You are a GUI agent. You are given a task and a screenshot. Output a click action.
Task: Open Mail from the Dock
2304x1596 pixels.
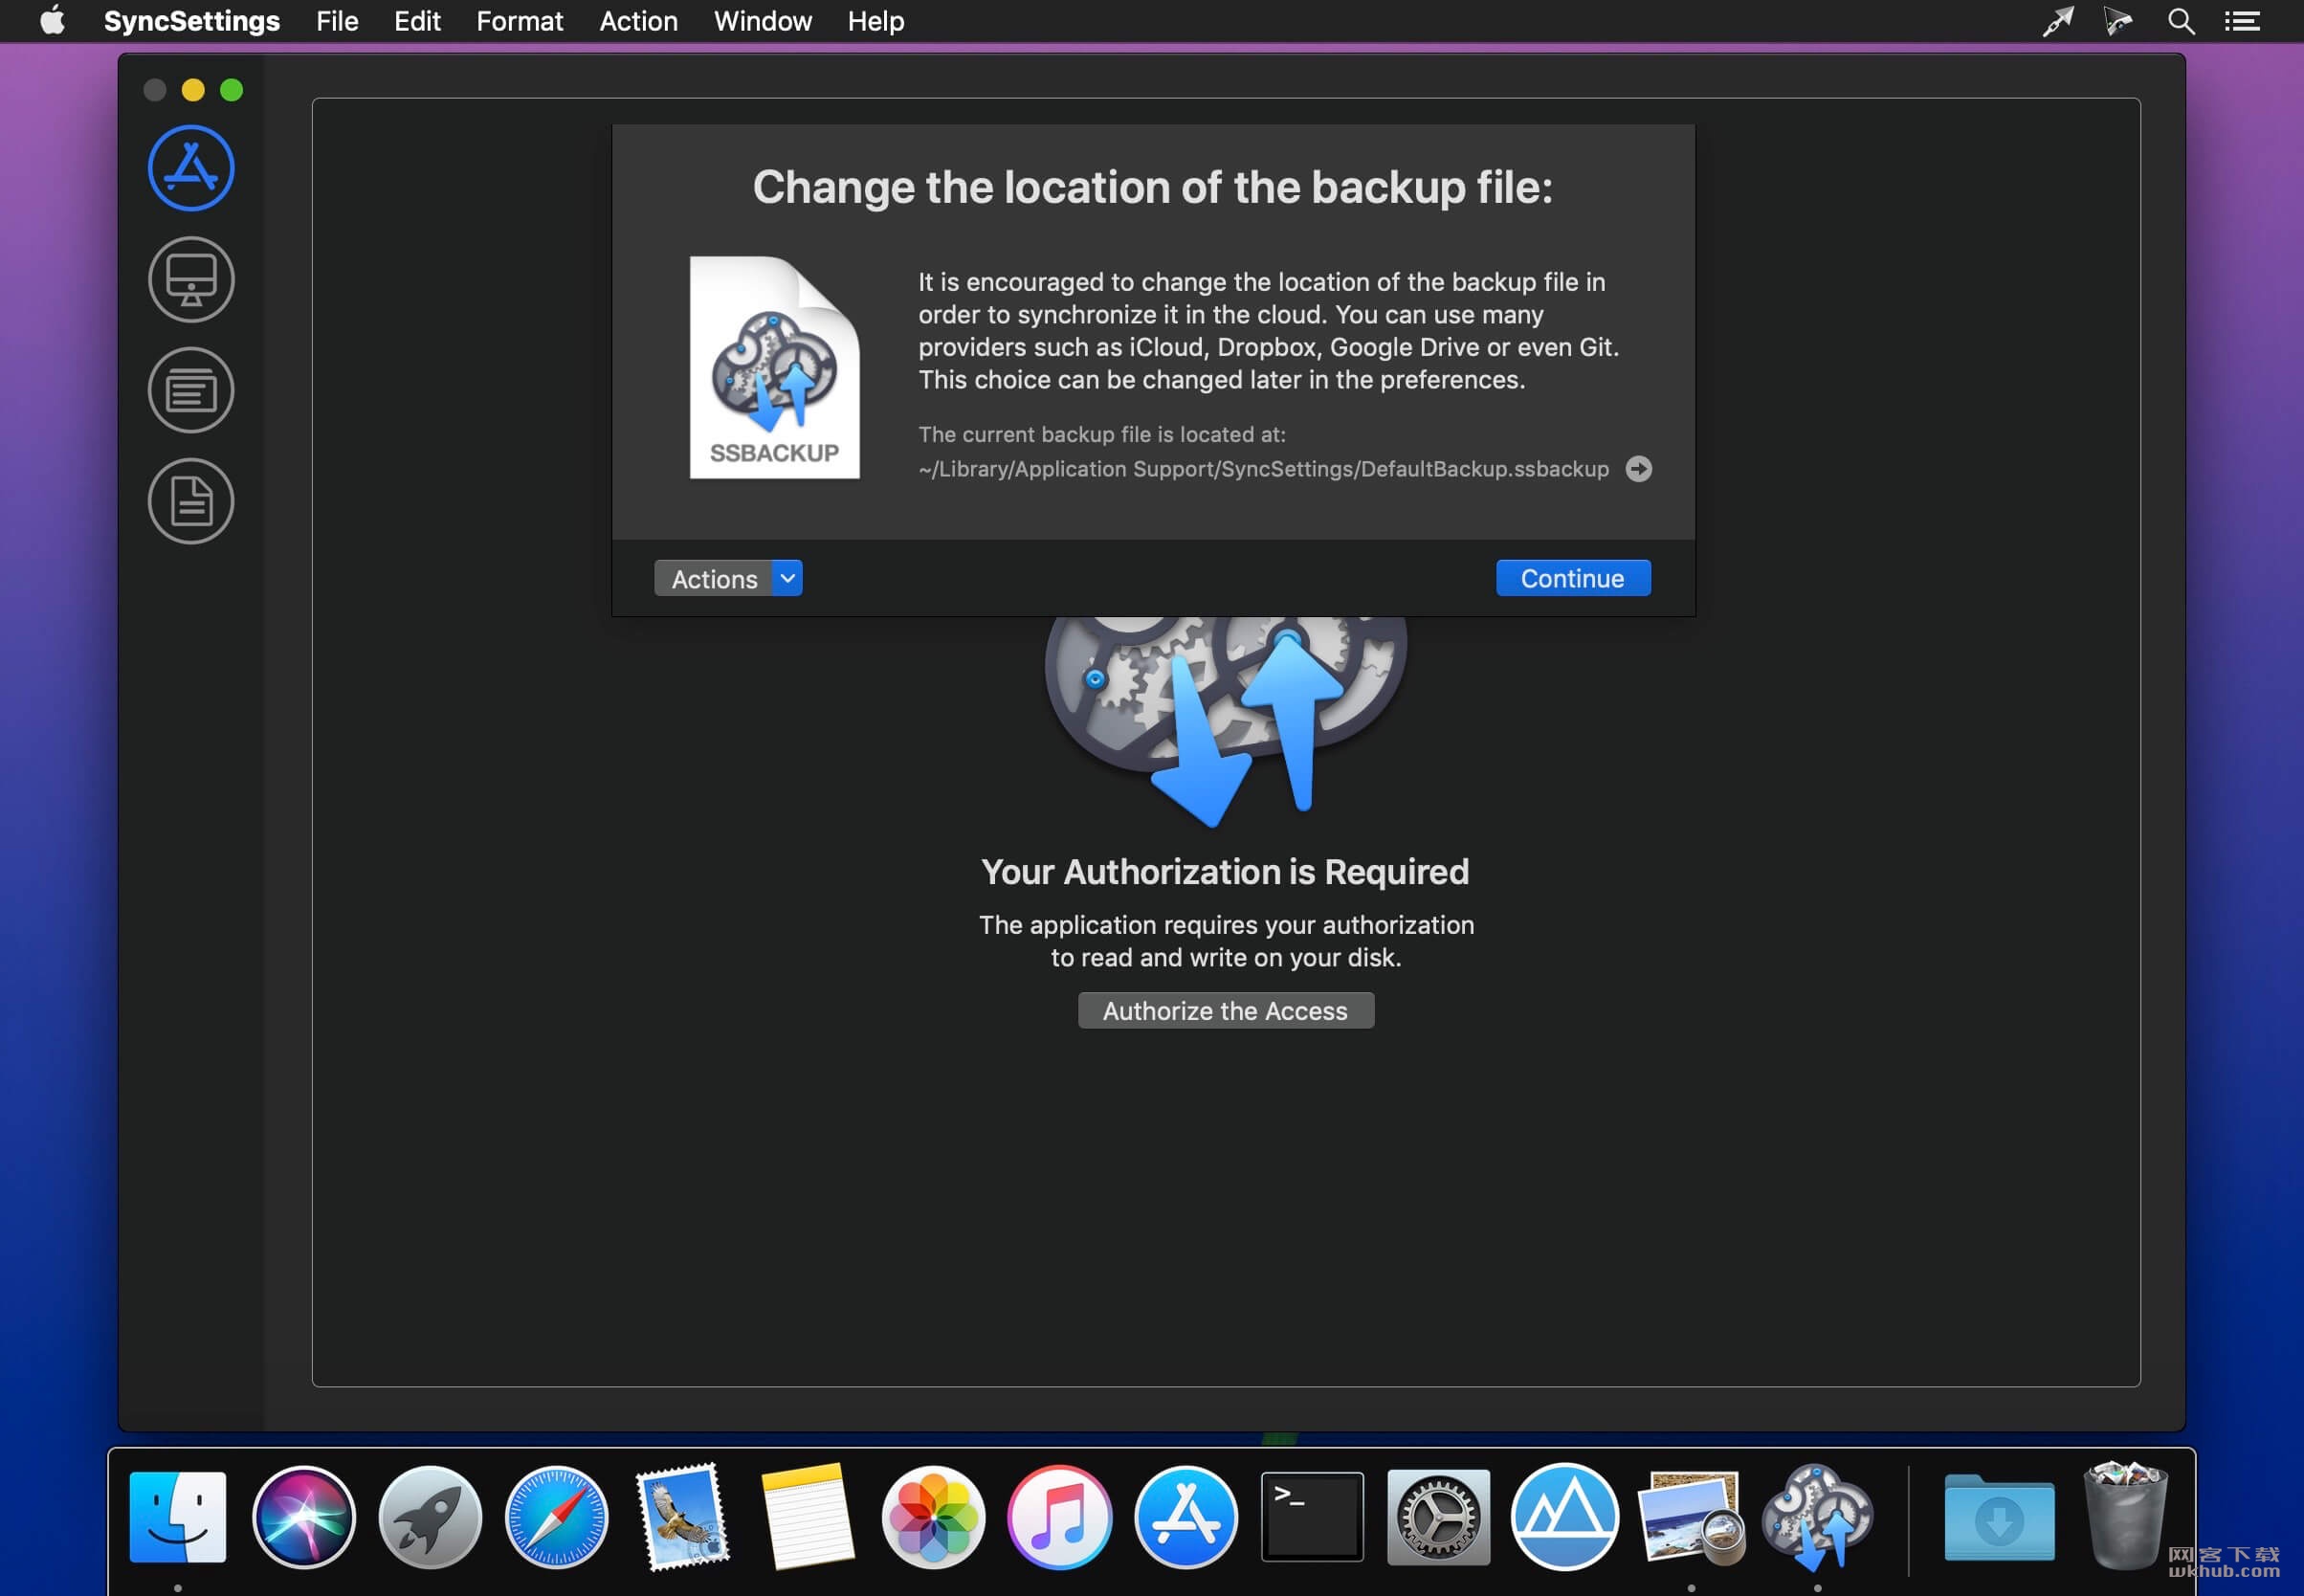point(683,1517)
